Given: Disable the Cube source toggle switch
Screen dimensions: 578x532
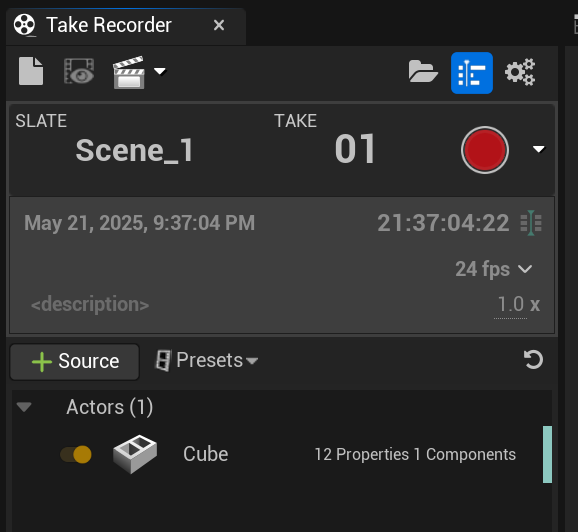Looking at the screenshot, I should (76, 454).
